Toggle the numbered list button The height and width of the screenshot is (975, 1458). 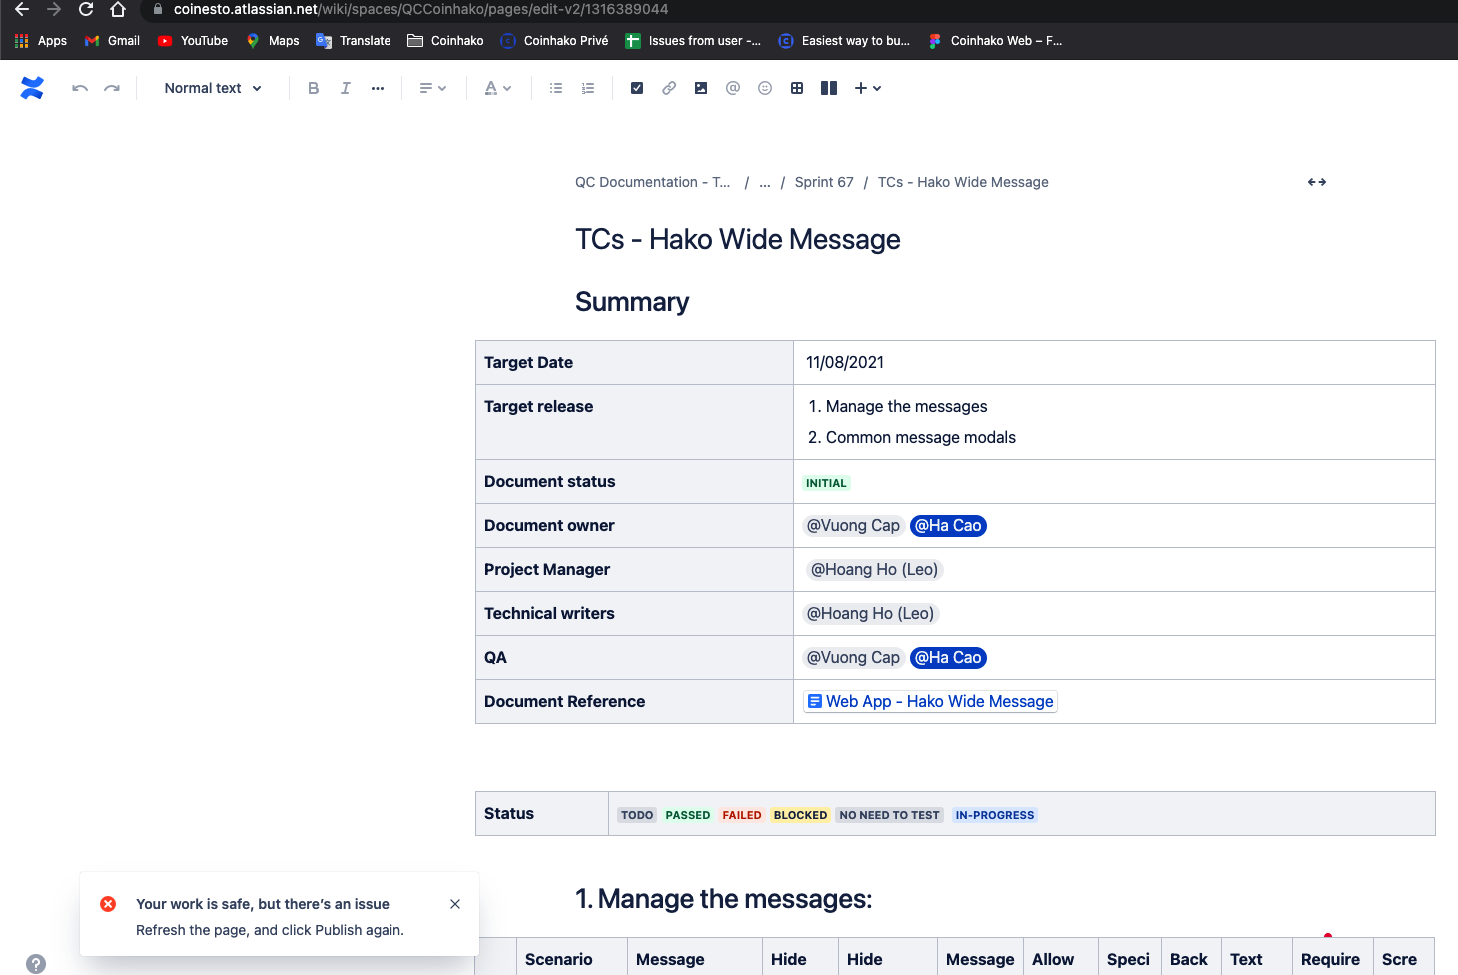point(588,88)
